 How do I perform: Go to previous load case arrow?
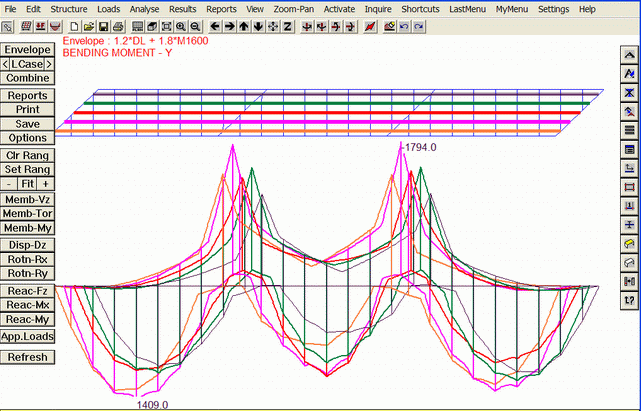(x=5, y=64)
